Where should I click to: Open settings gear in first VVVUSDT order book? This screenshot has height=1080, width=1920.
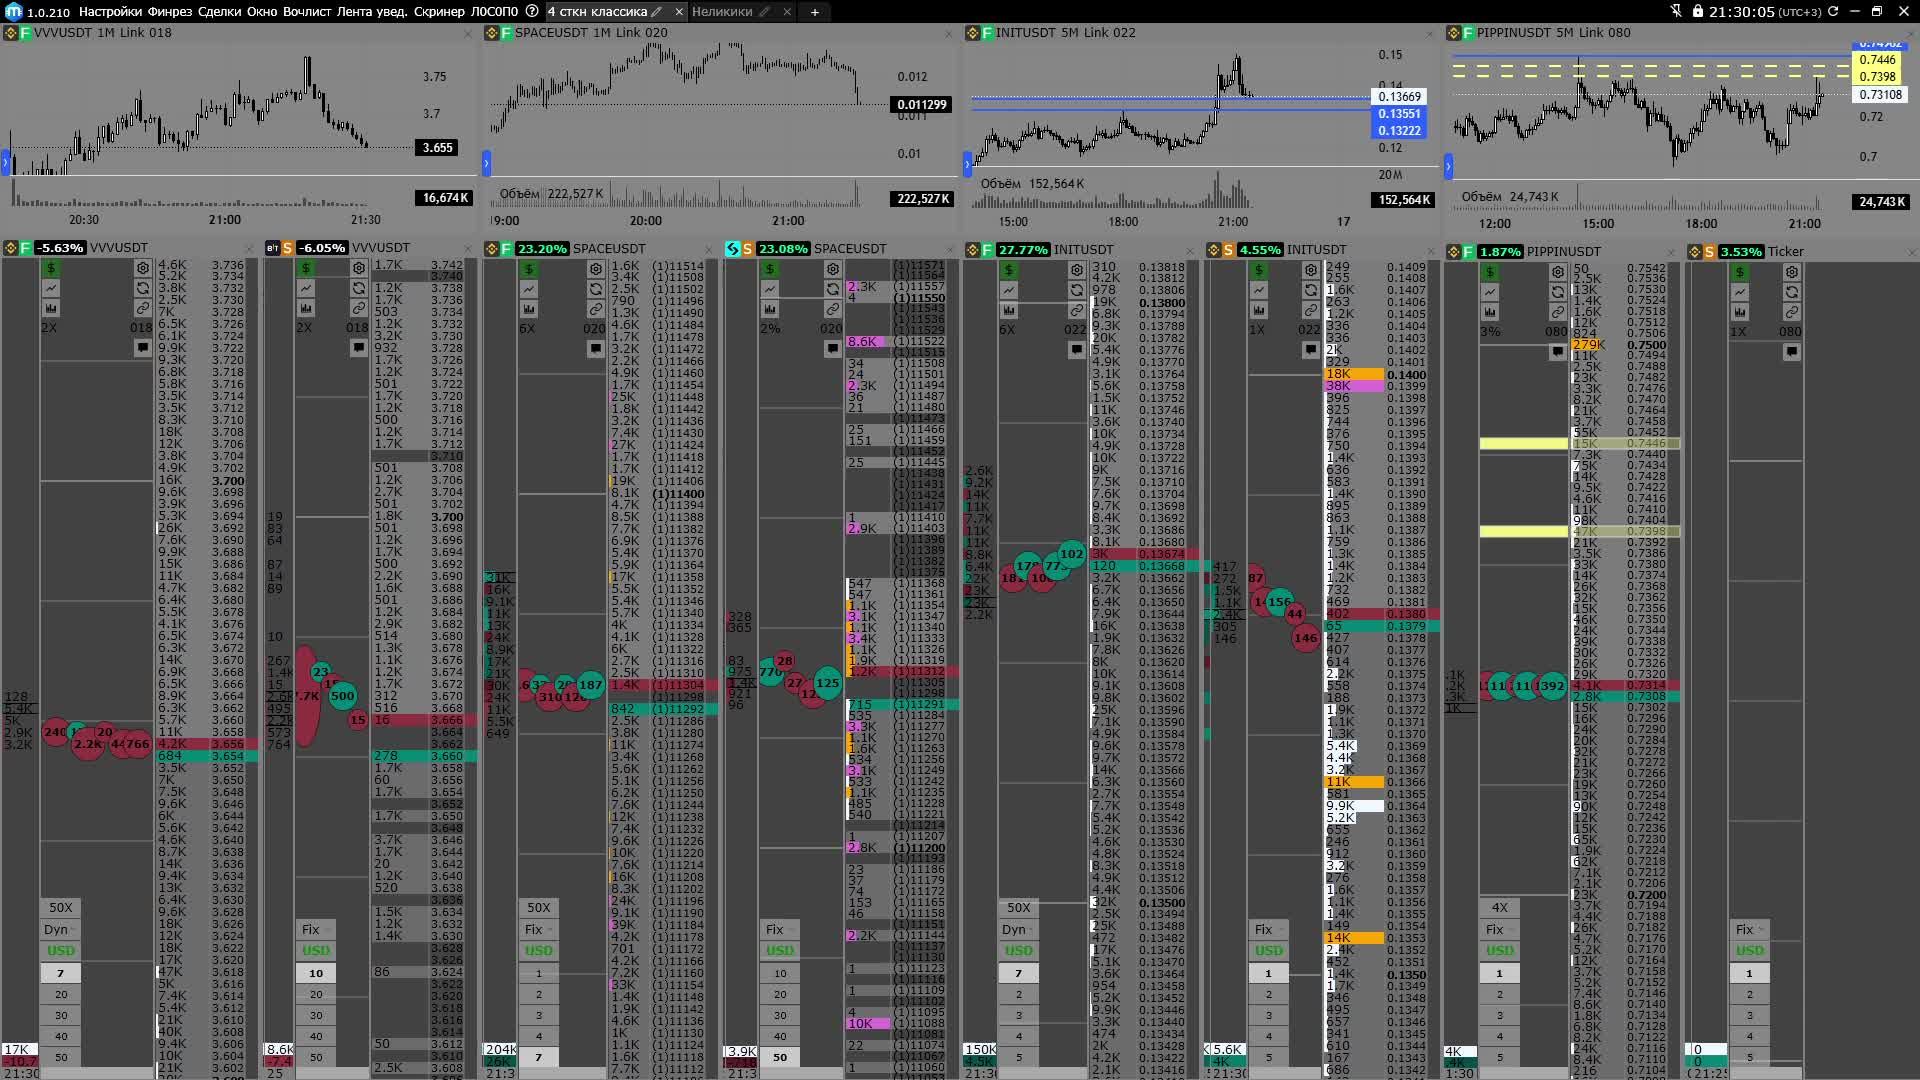click(x=143, y=269)
